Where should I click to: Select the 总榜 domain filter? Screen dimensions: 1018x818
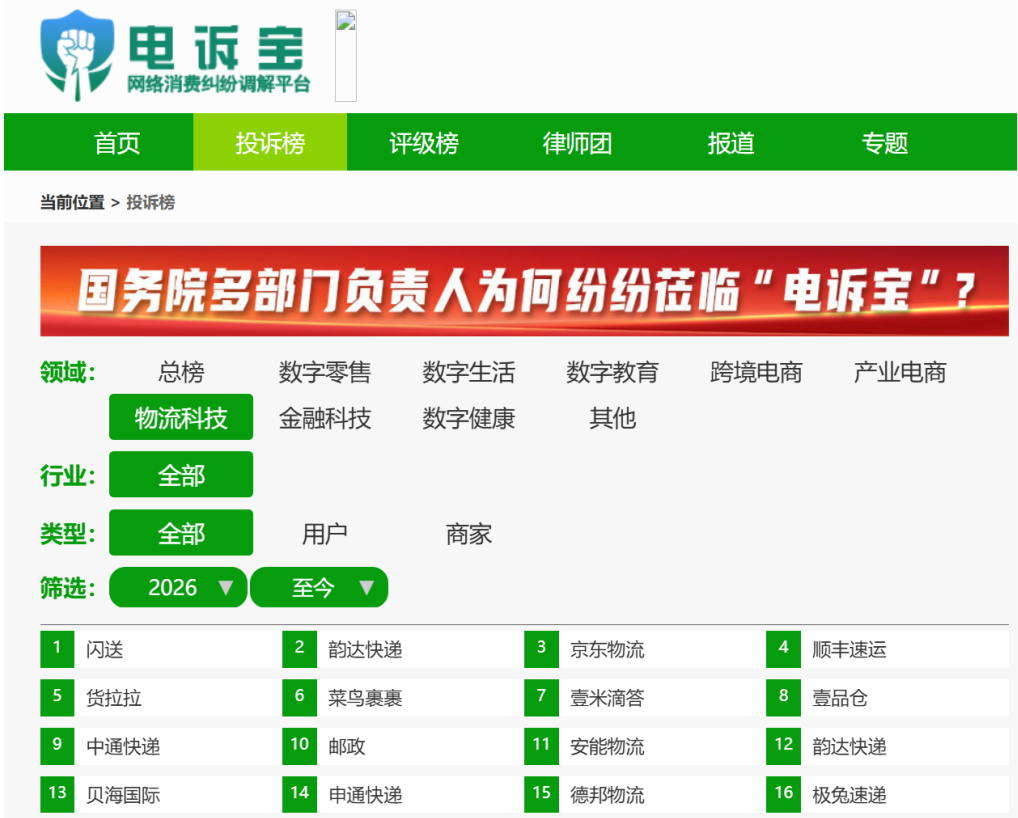click(x=181, y=373)
